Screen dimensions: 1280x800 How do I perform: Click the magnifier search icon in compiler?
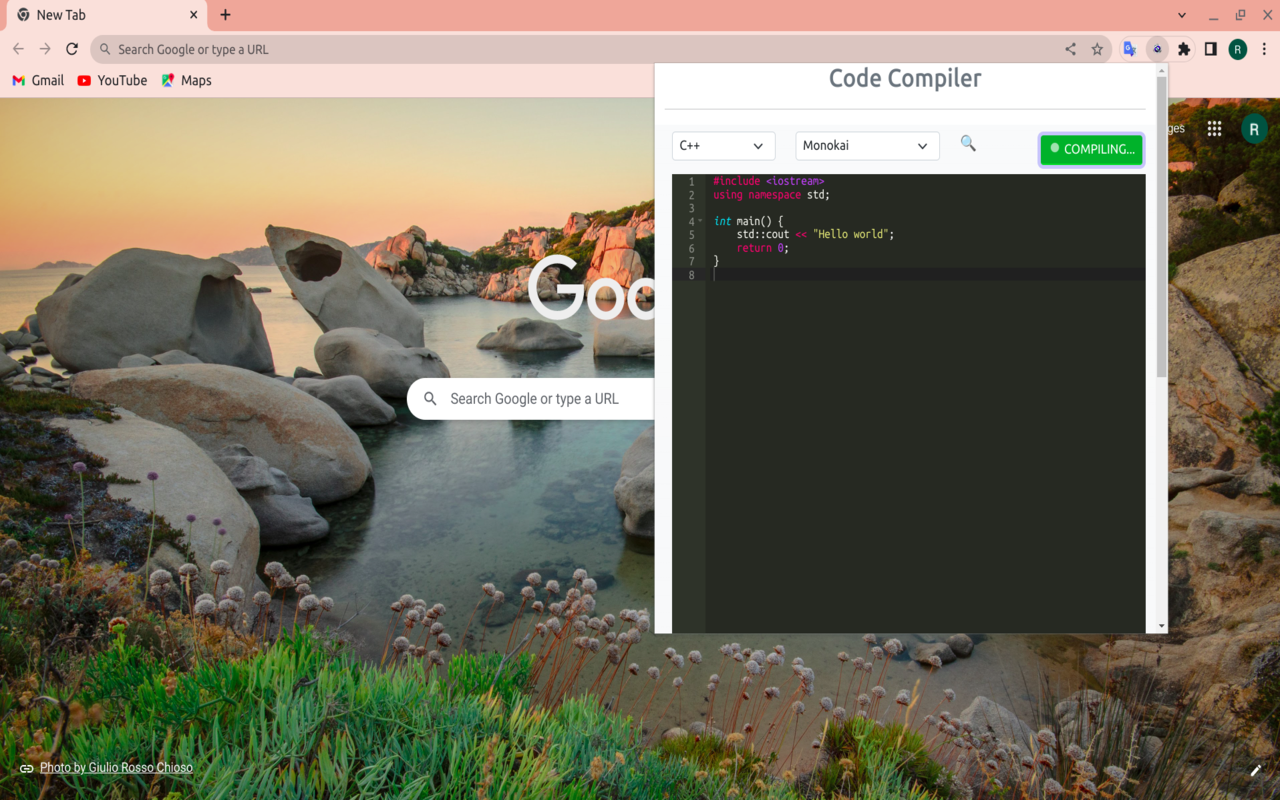[968, 144]
